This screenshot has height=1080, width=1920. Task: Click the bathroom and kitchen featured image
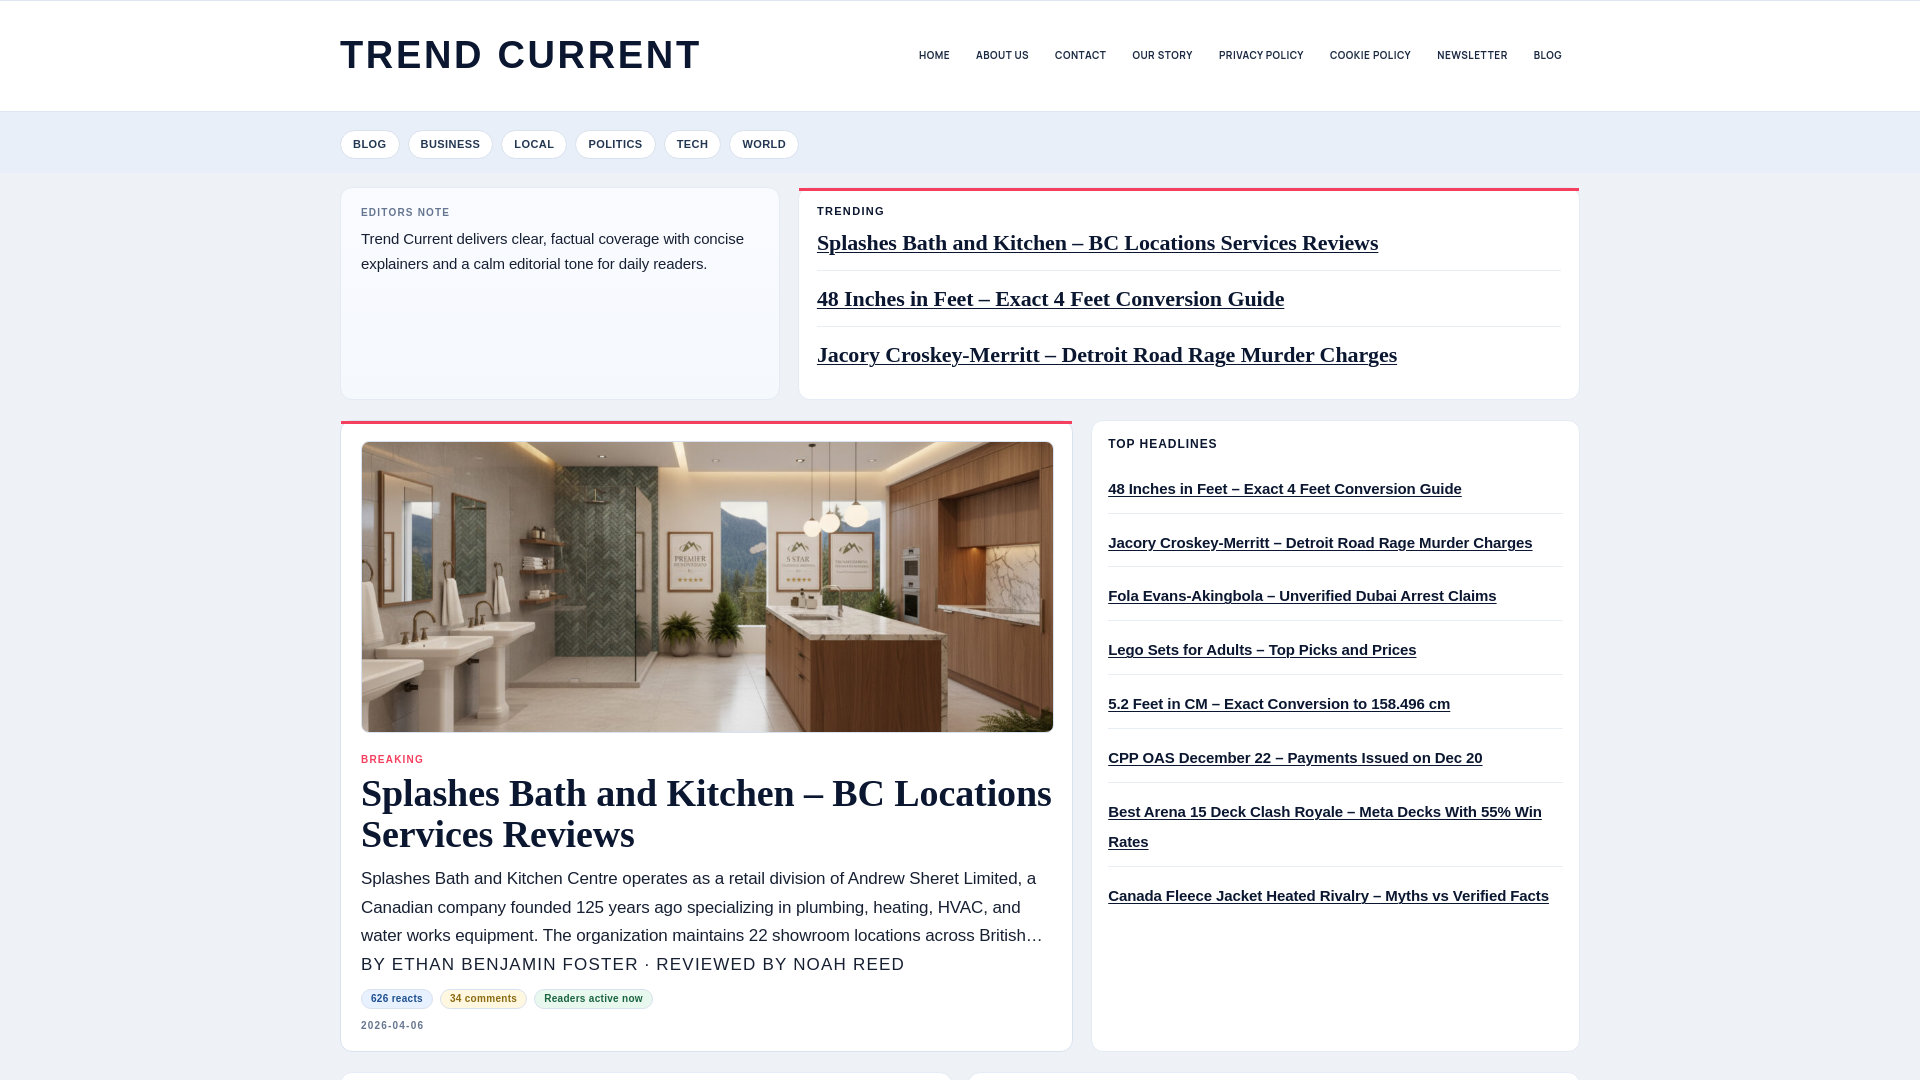pyautogui.click(x=707, y=587)
